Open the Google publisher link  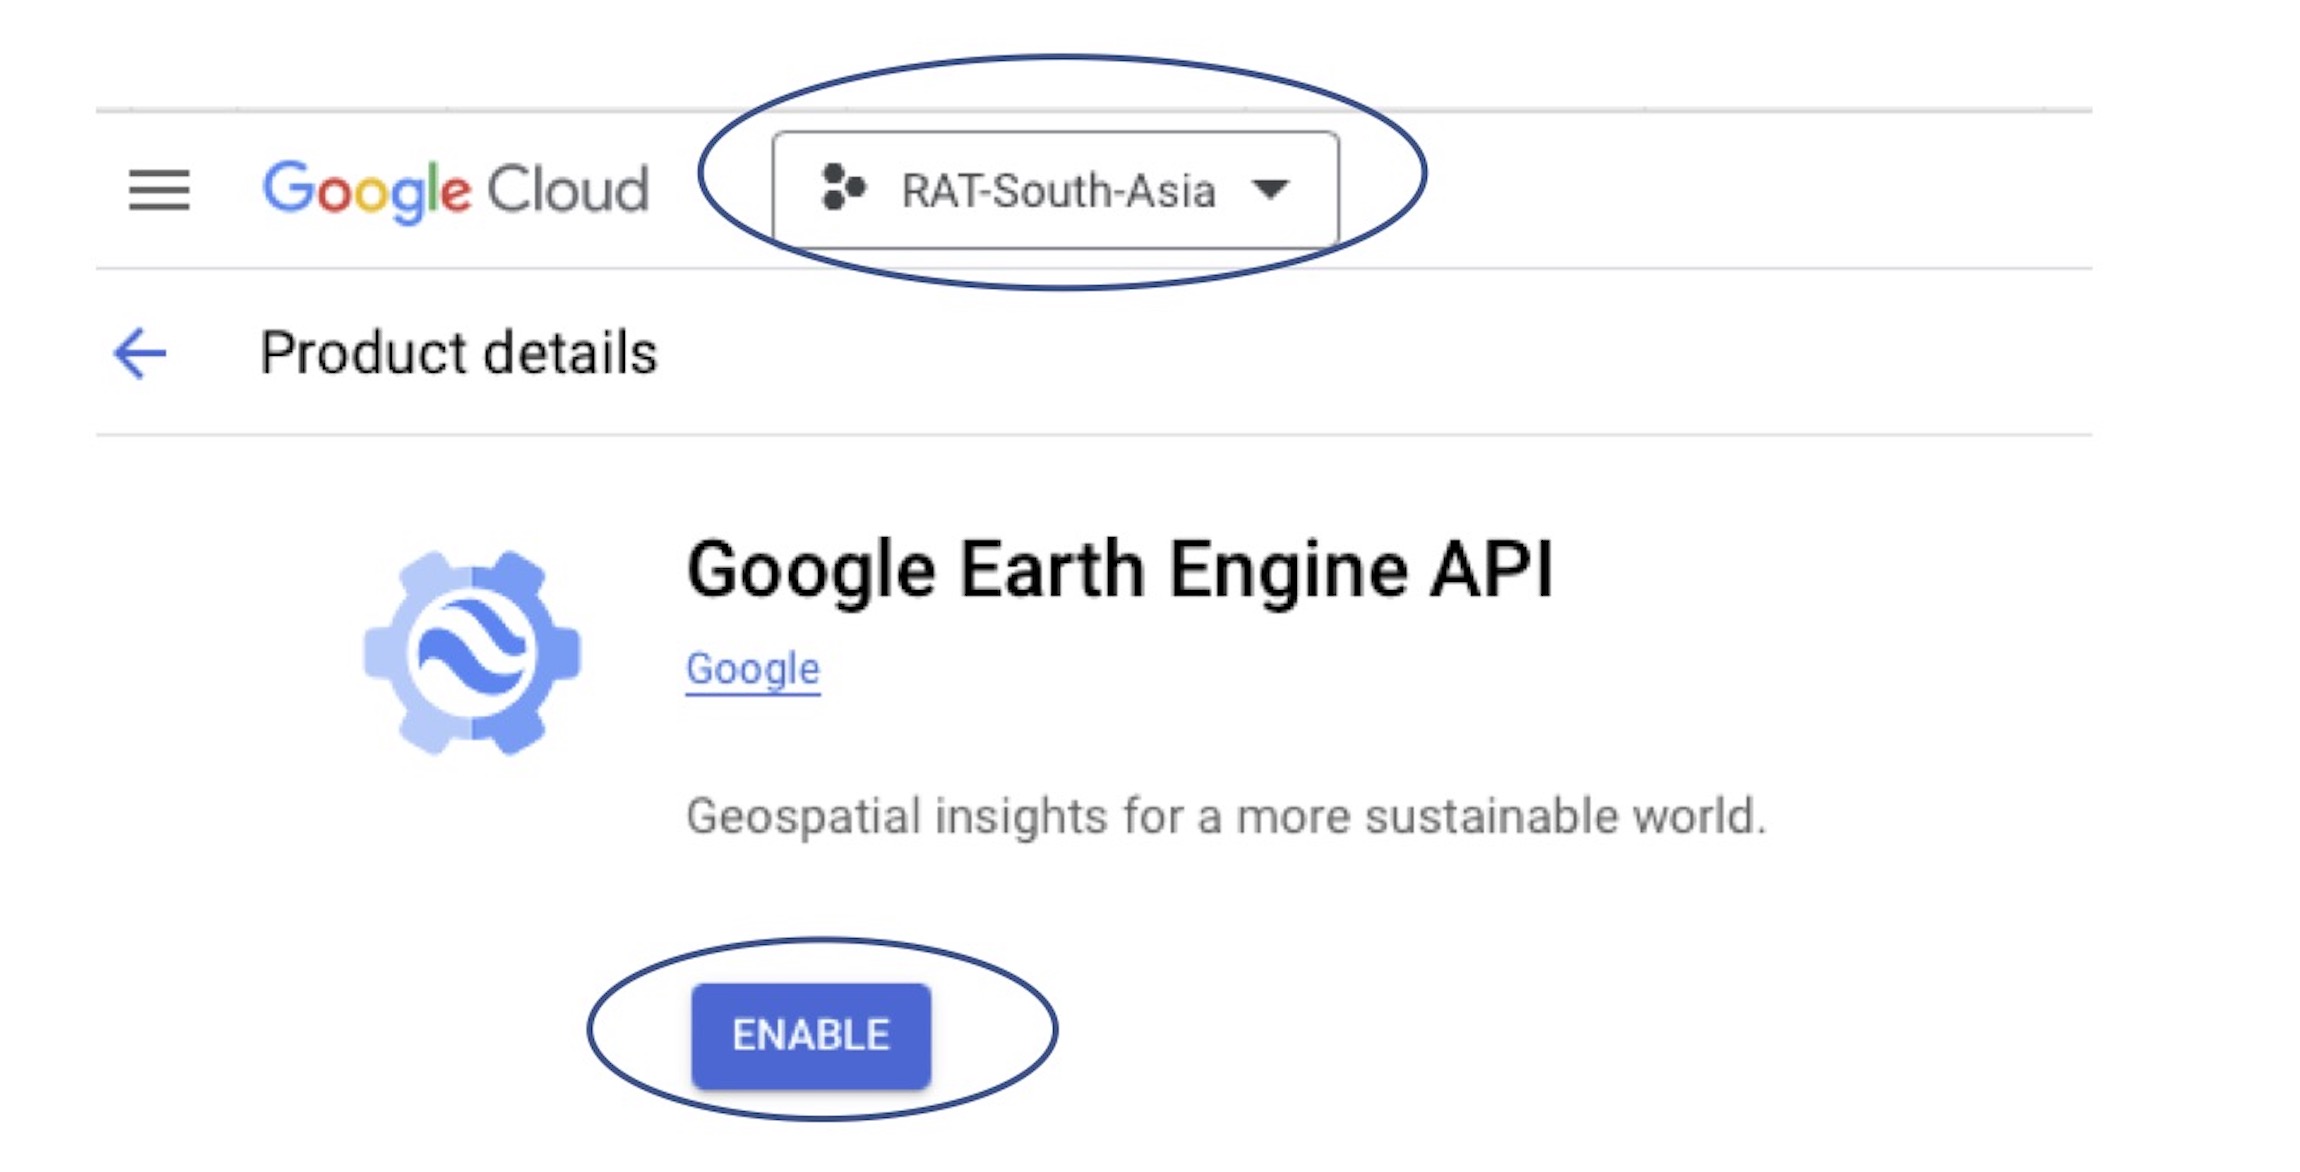point(753,669)
